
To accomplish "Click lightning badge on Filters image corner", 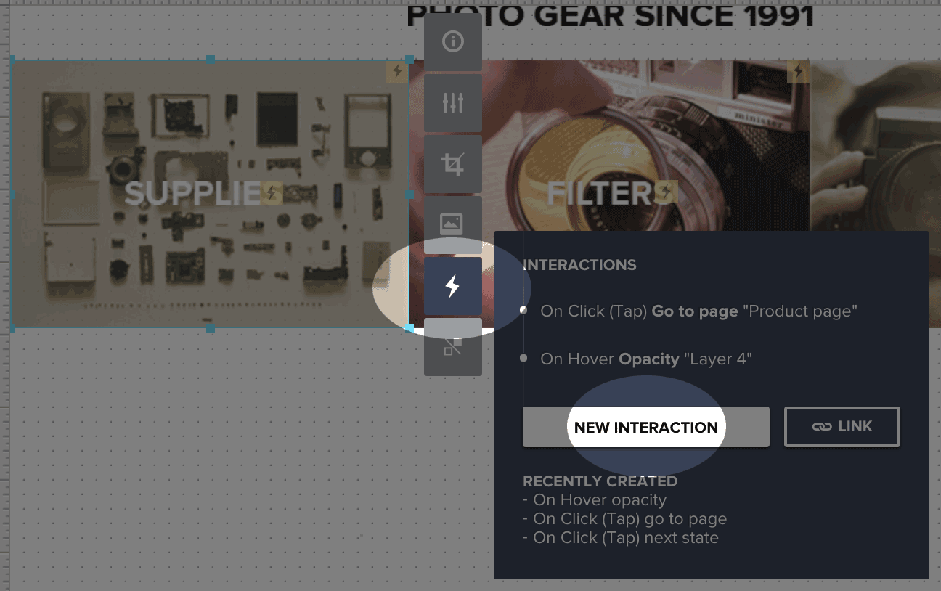I will click(798, 71).
